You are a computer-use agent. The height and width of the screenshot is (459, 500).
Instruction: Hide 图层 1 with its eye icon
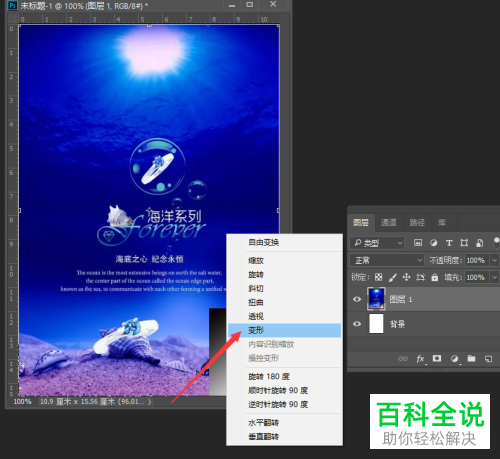pos(357,299)
